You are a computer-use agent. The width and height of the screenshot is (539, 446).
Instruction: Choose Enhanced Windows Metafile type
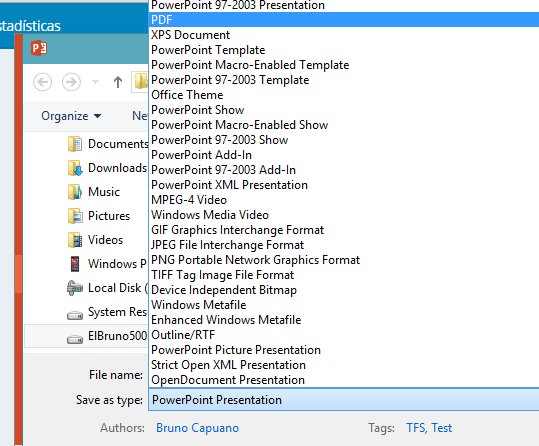point(344,320)
